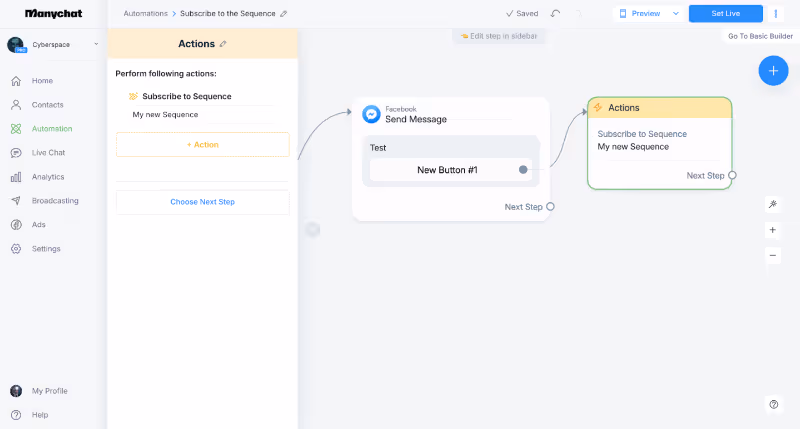
Task: Open the Cyberspace account avatar
Action: point(16,45)
